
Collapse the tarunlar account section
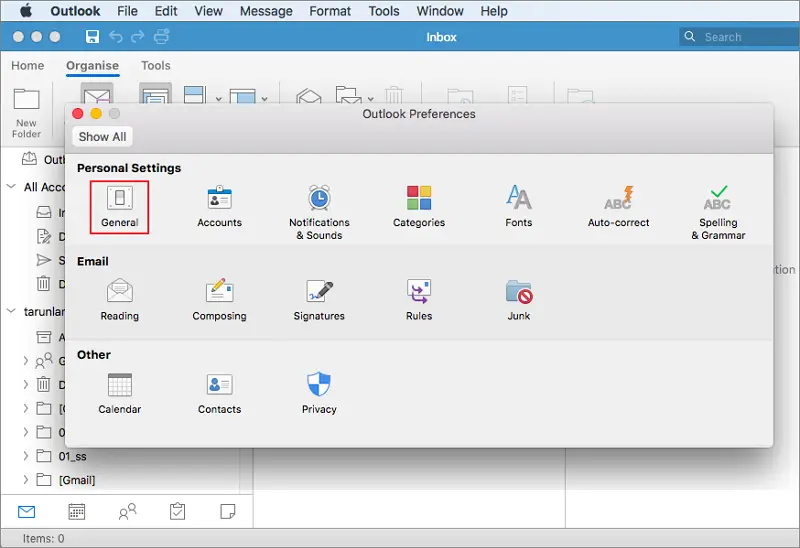pyautogui.click(x=11, y=311)
